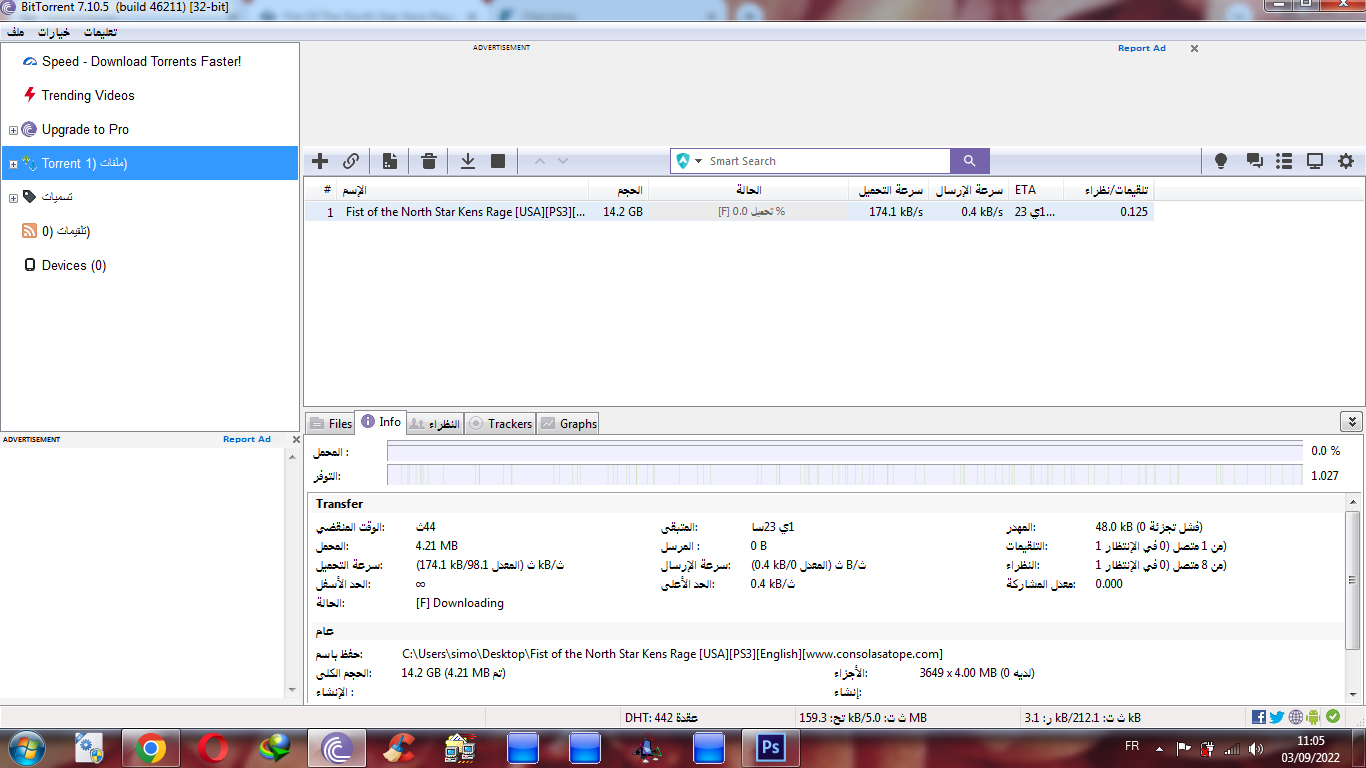Click the Report Ad link above toolbar
1366x768 pixels.
tap(1141, 48)
